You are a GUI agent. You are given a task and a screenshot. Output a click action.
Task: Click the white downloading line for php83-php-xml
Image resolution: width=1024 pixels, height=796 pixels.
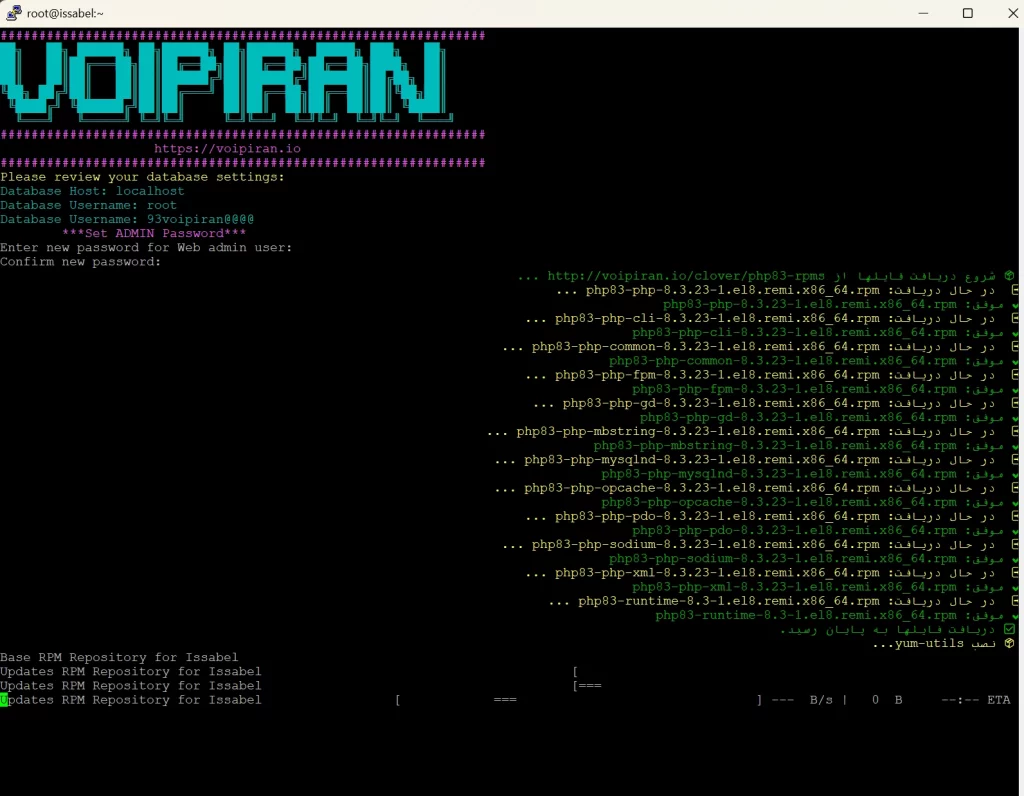tap(771, 573)
